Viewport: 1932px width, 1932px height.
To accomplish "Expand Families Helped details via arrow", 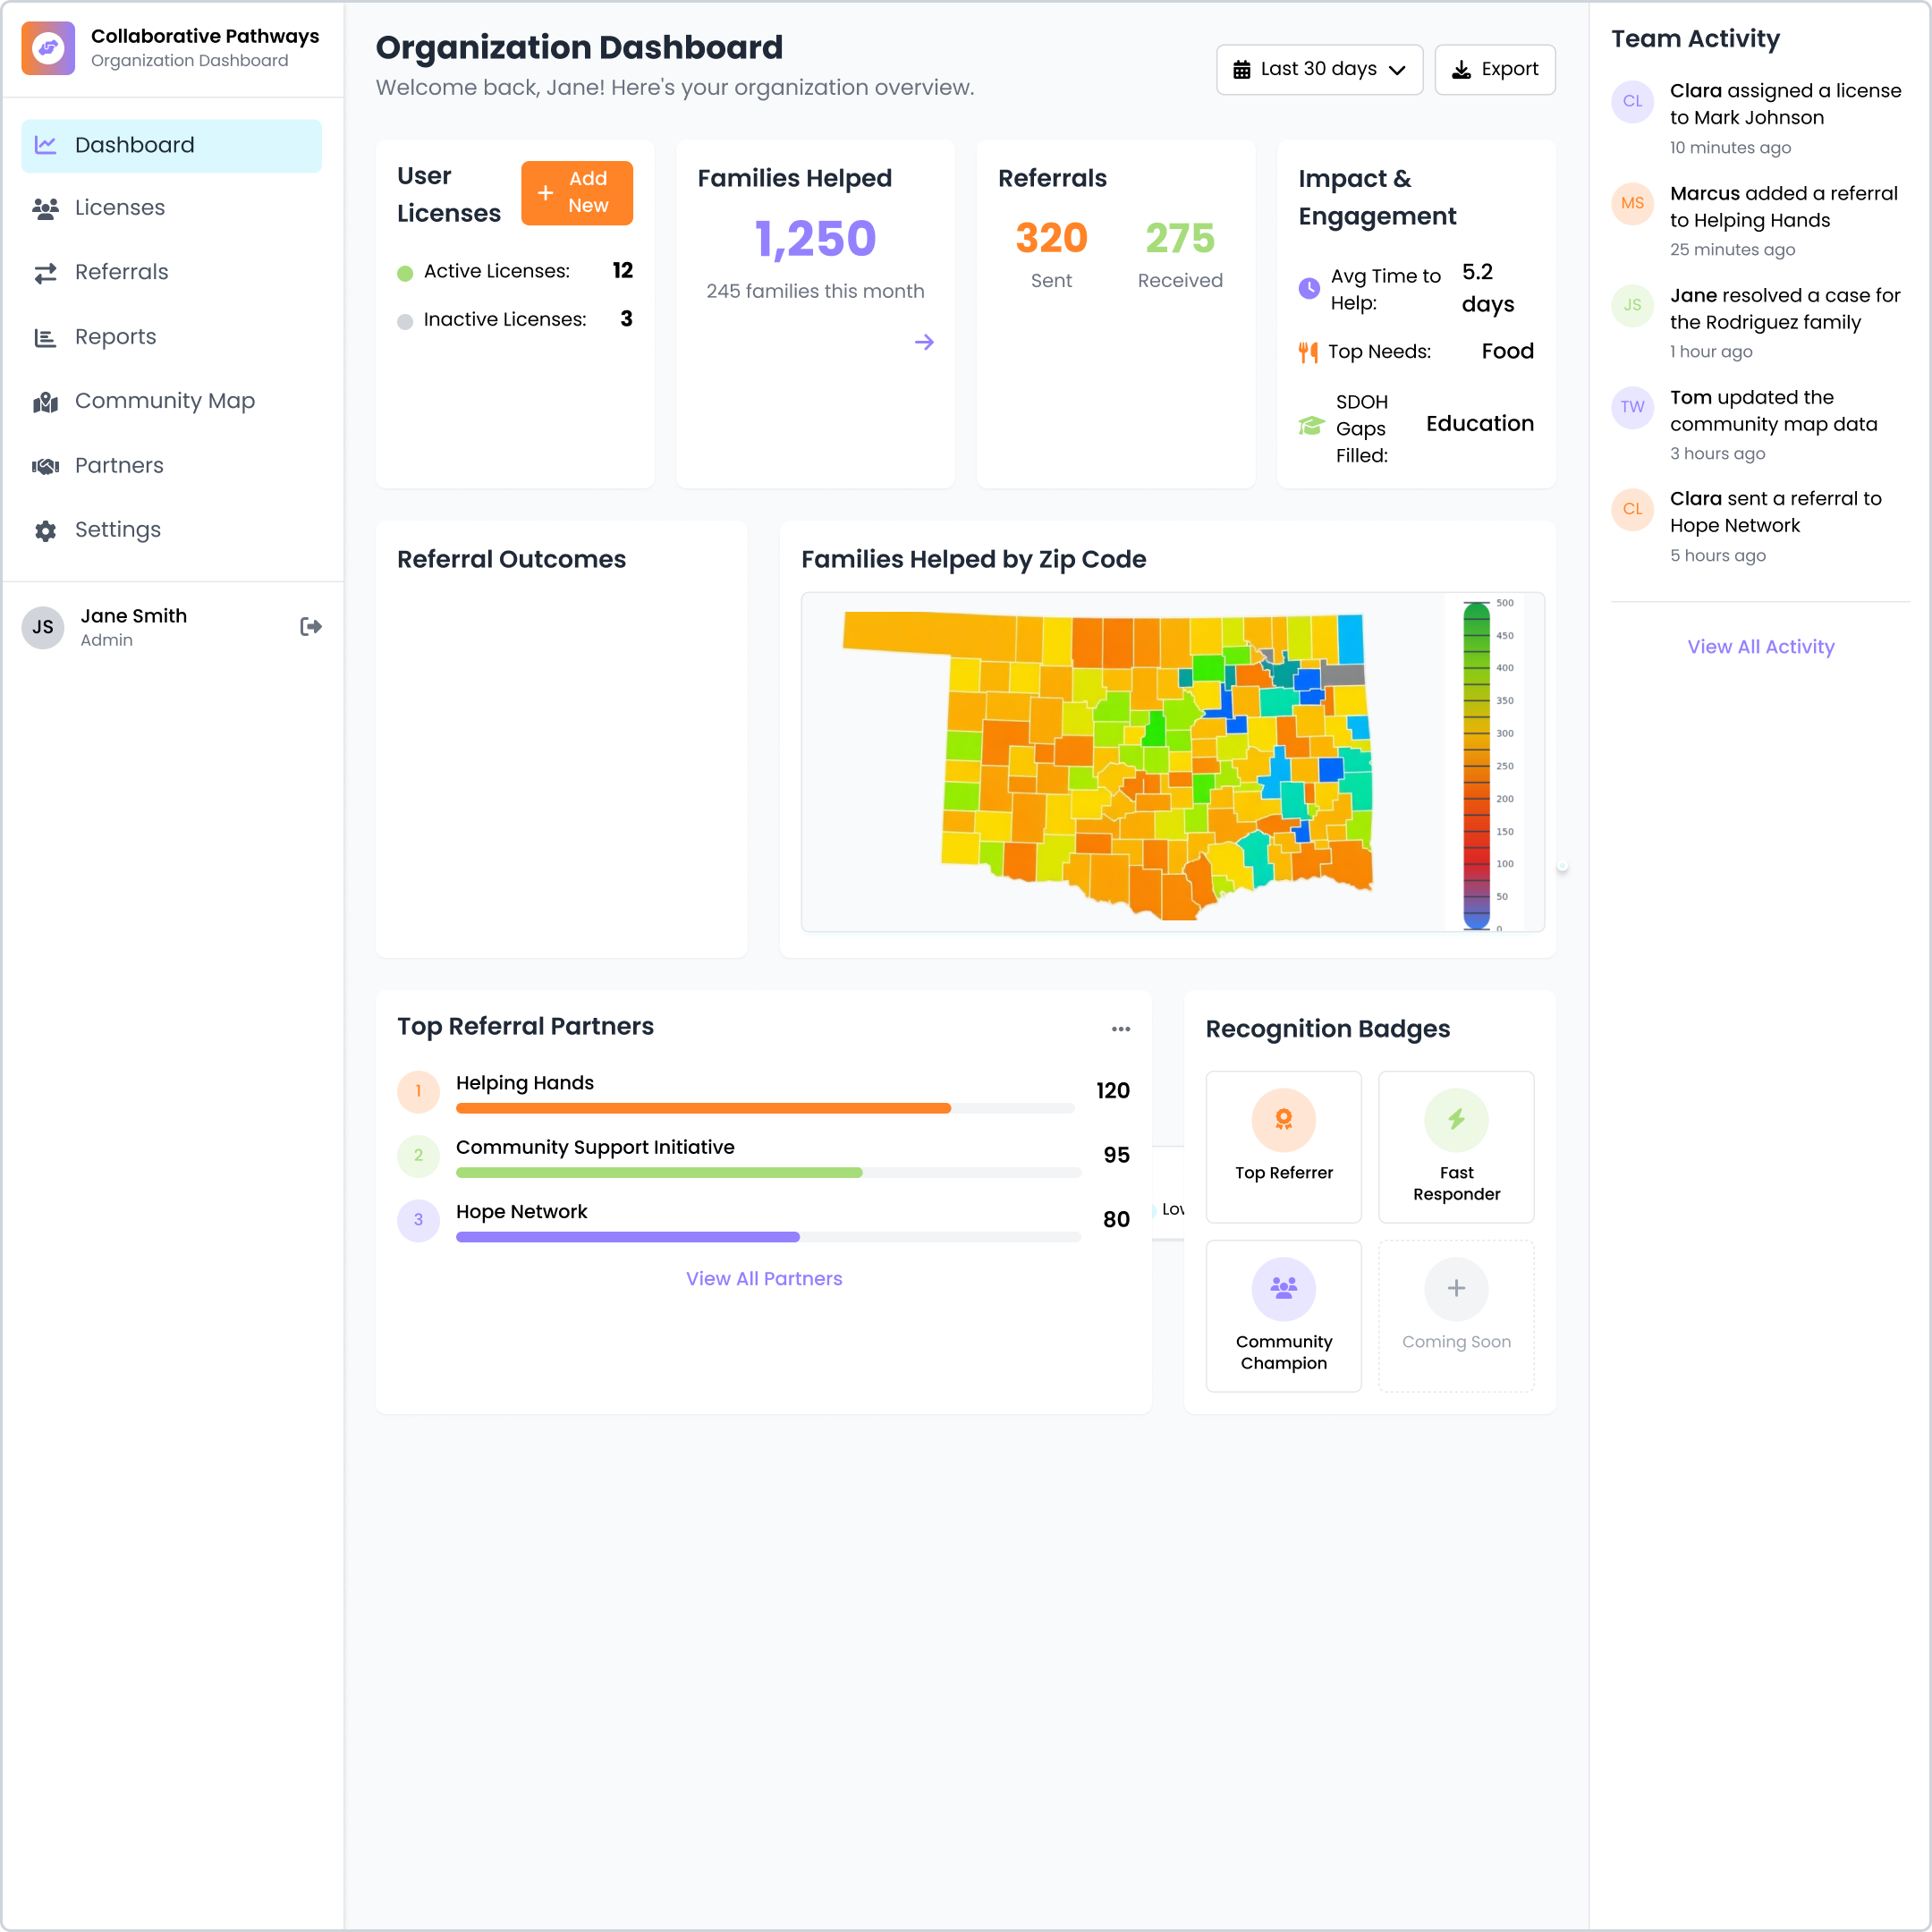I will click(924, 342).
